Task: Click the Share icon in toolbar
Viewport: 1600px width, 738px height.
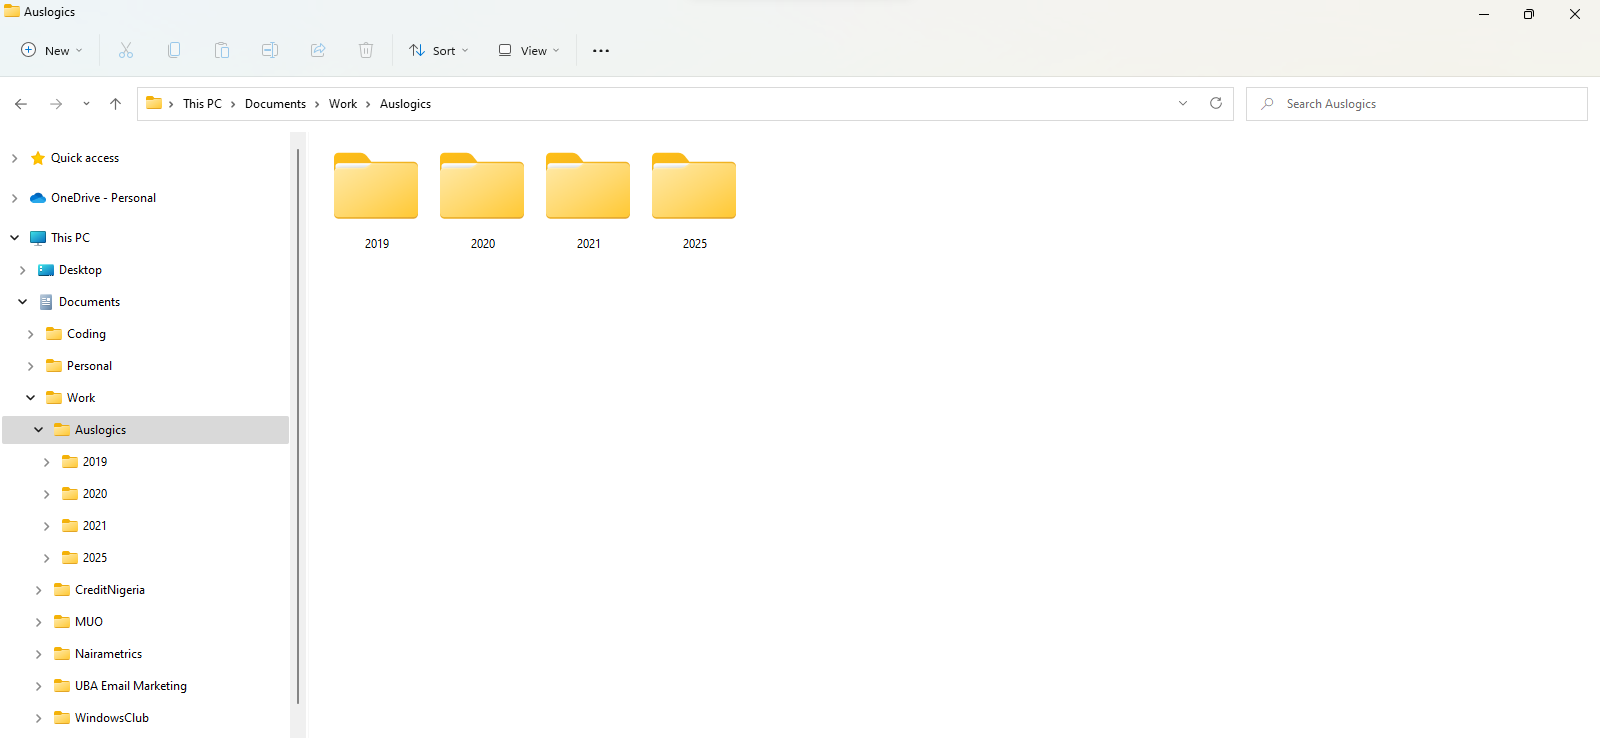Action: 318,50
